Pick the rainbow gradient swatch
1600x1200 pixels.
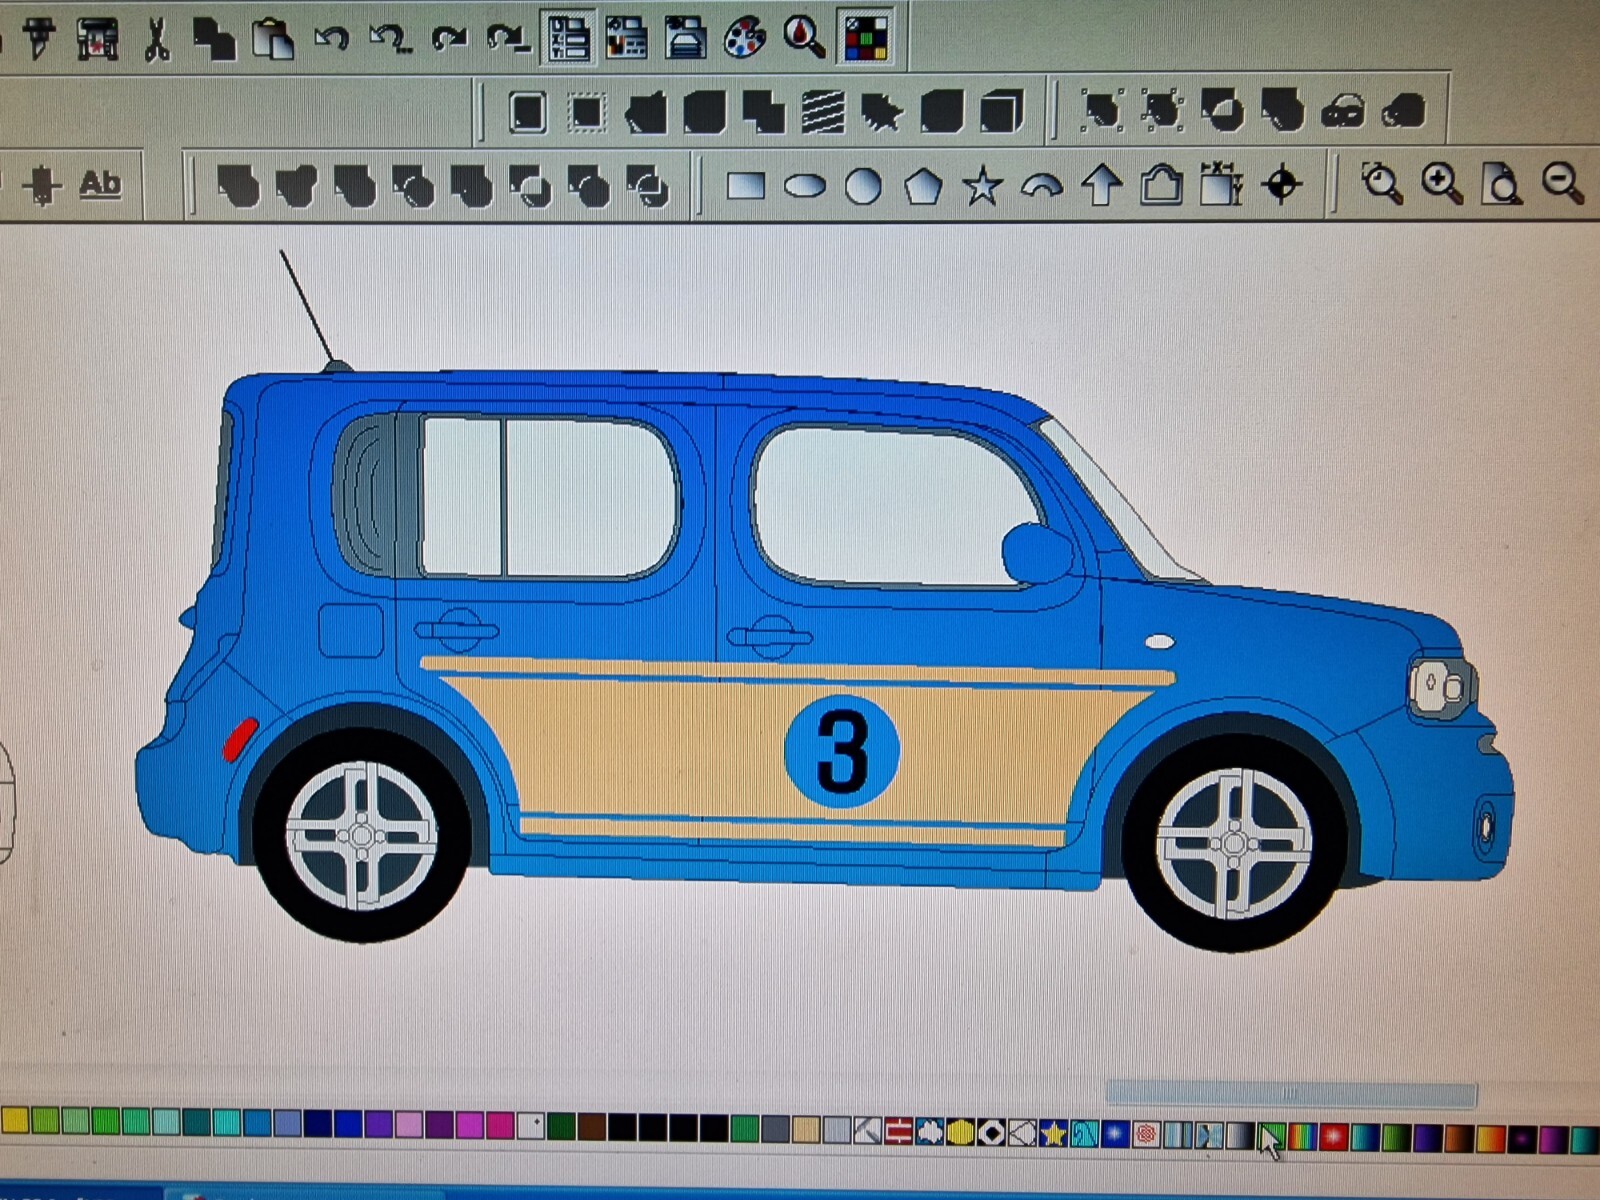pyautogui.click(x=1302, y=1136)
